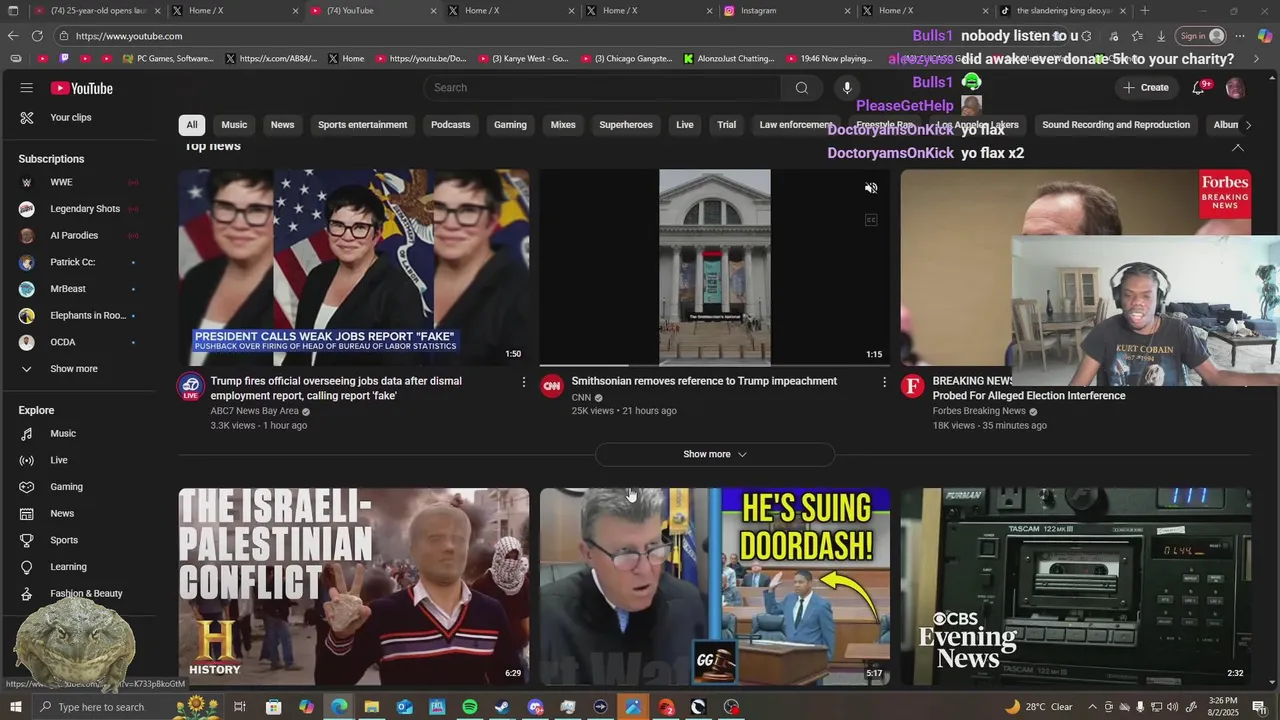The height and width of the screenshot is (720, 1280).
Task: Expand Show more under Top news
Action: pos(715,454)
